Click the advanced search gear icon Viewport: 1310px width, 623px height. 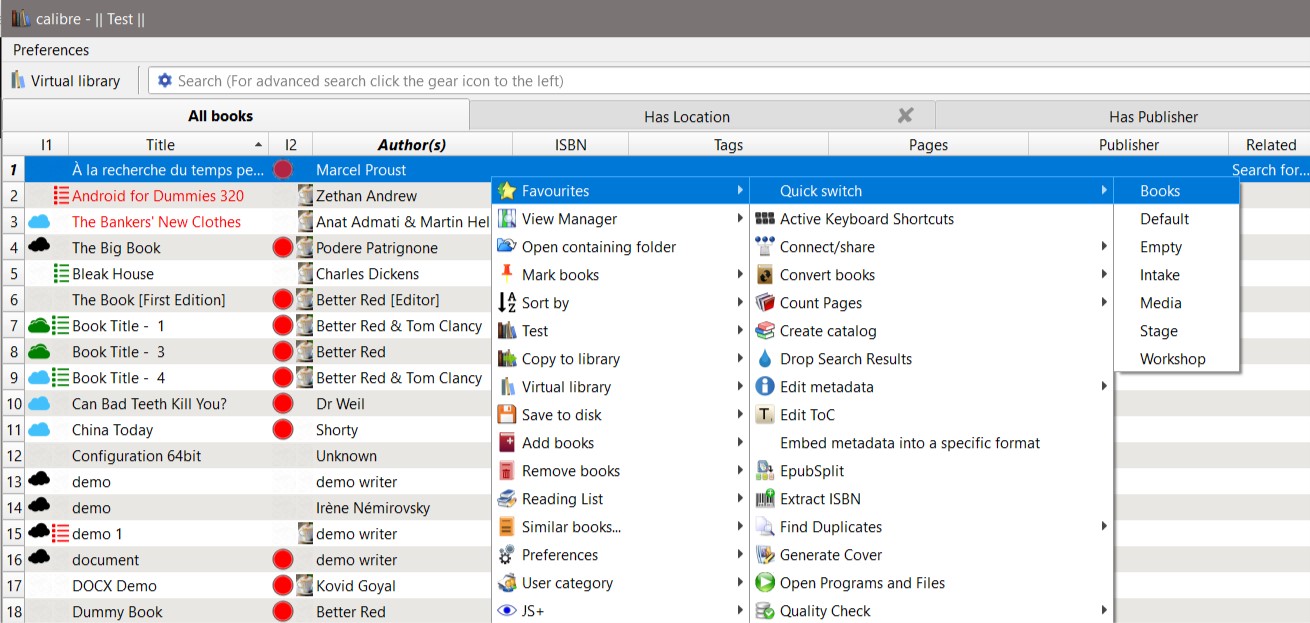click(165, 81)
